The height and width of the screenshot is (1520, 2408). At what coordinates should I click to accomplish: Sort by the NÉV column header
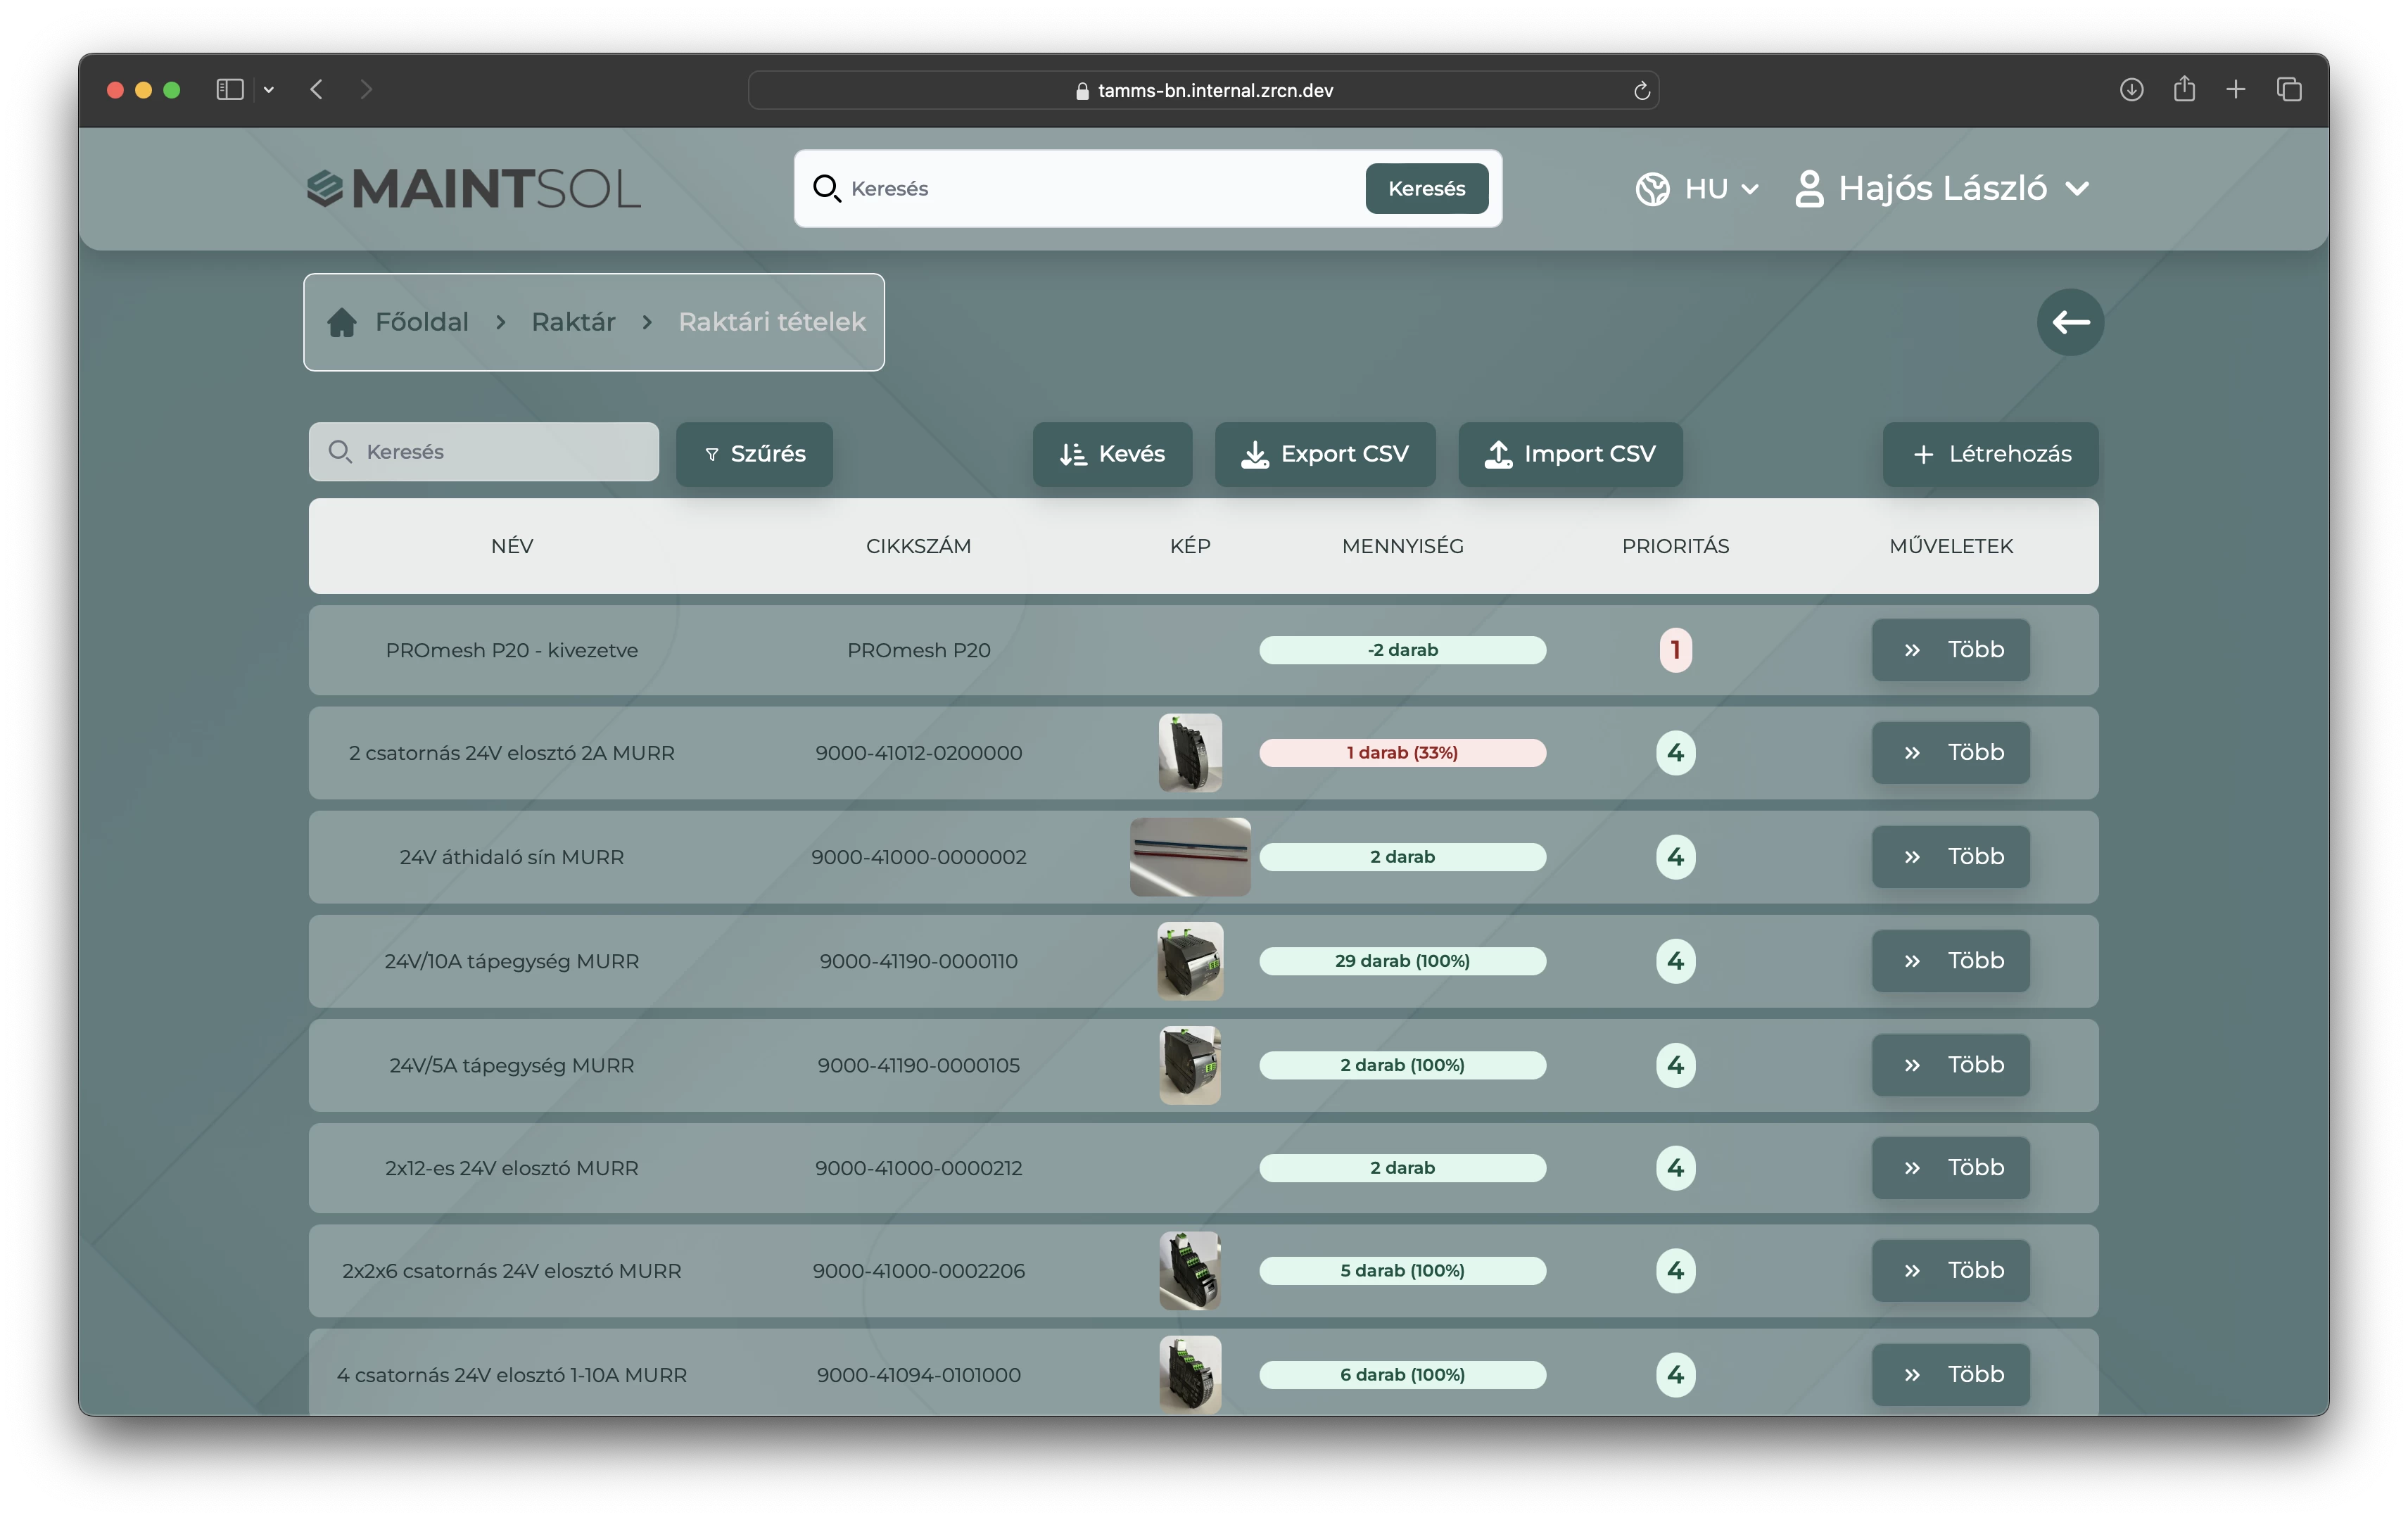tap(512, 546)
